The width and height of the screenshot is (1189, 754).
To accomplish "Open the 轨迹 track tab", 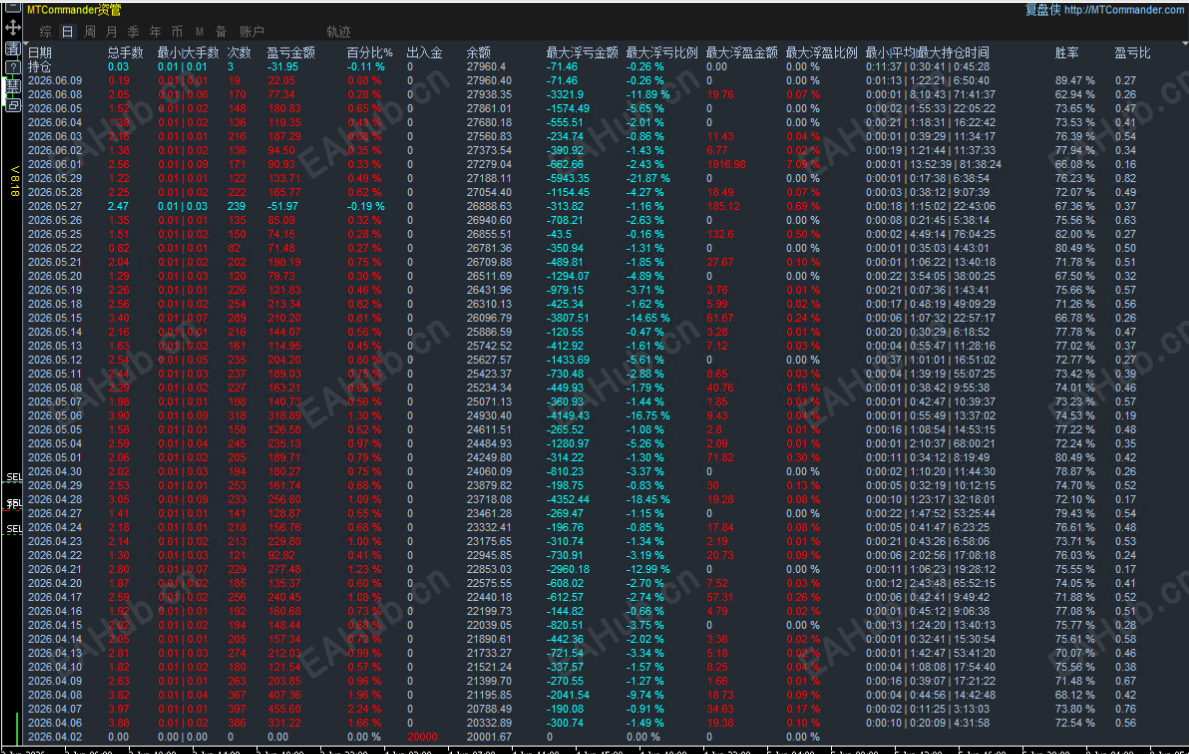I will [x=339, y=31].
